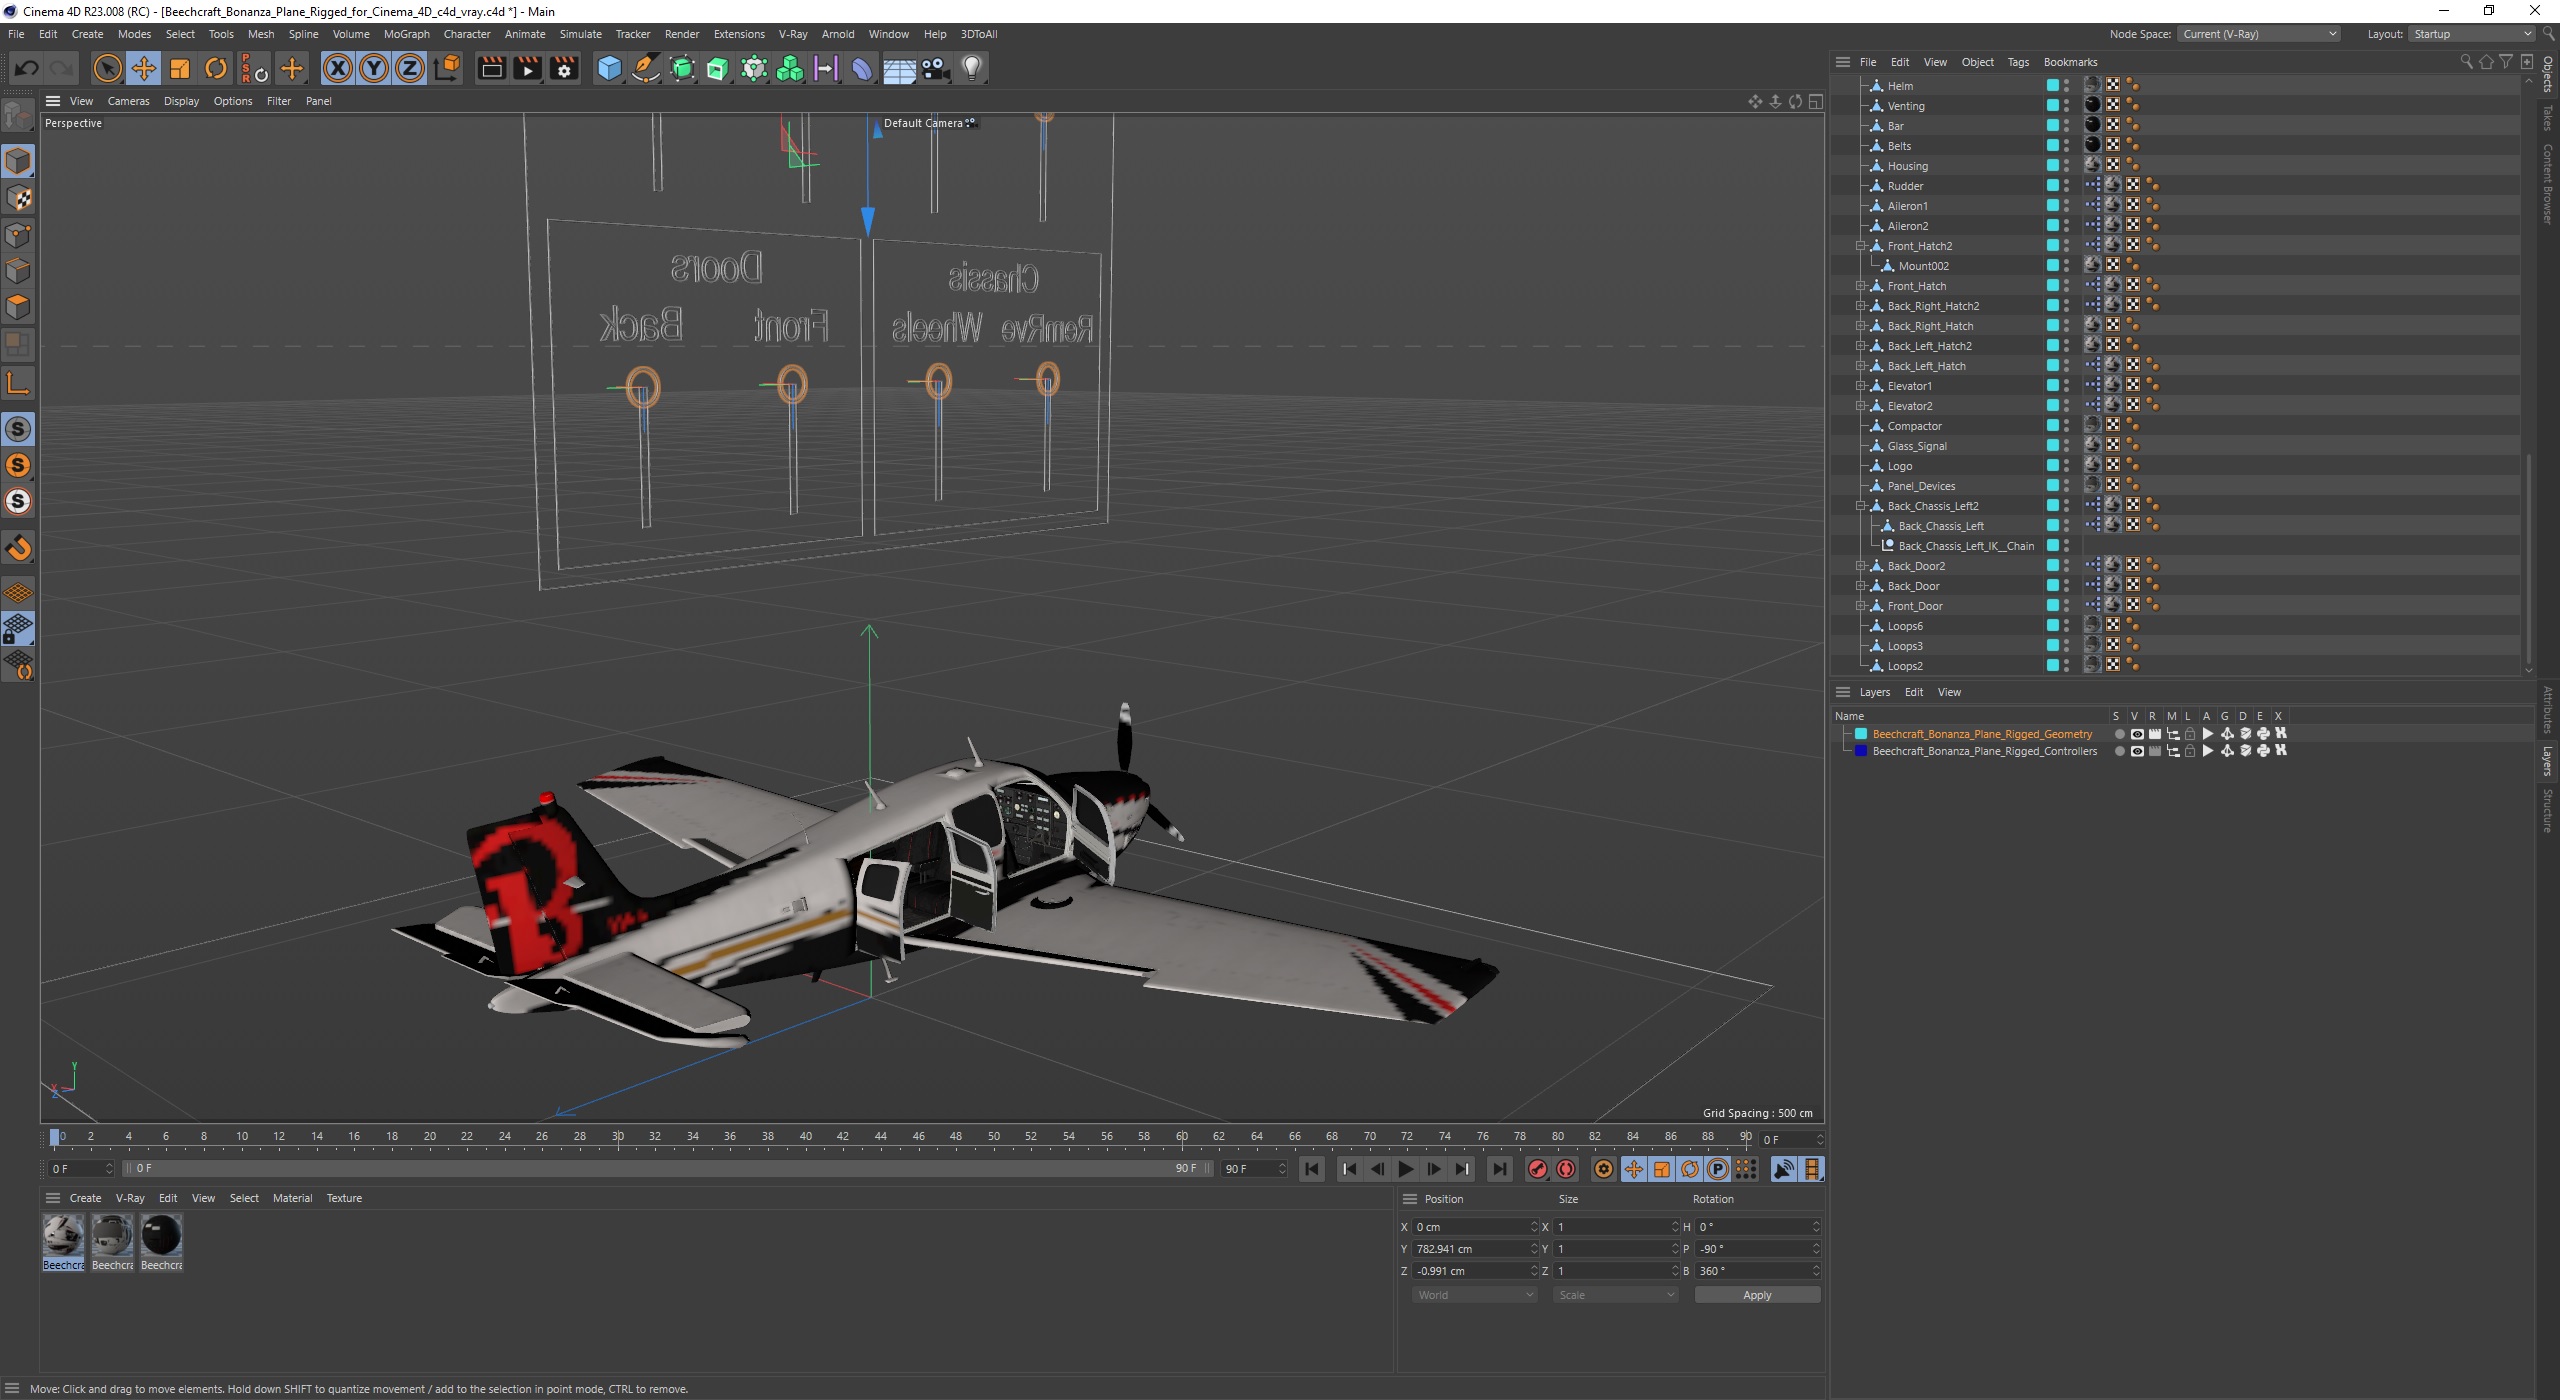Open the Layout Startup dropdown
2560x1400 pixels.
[x=2471, y=34]
